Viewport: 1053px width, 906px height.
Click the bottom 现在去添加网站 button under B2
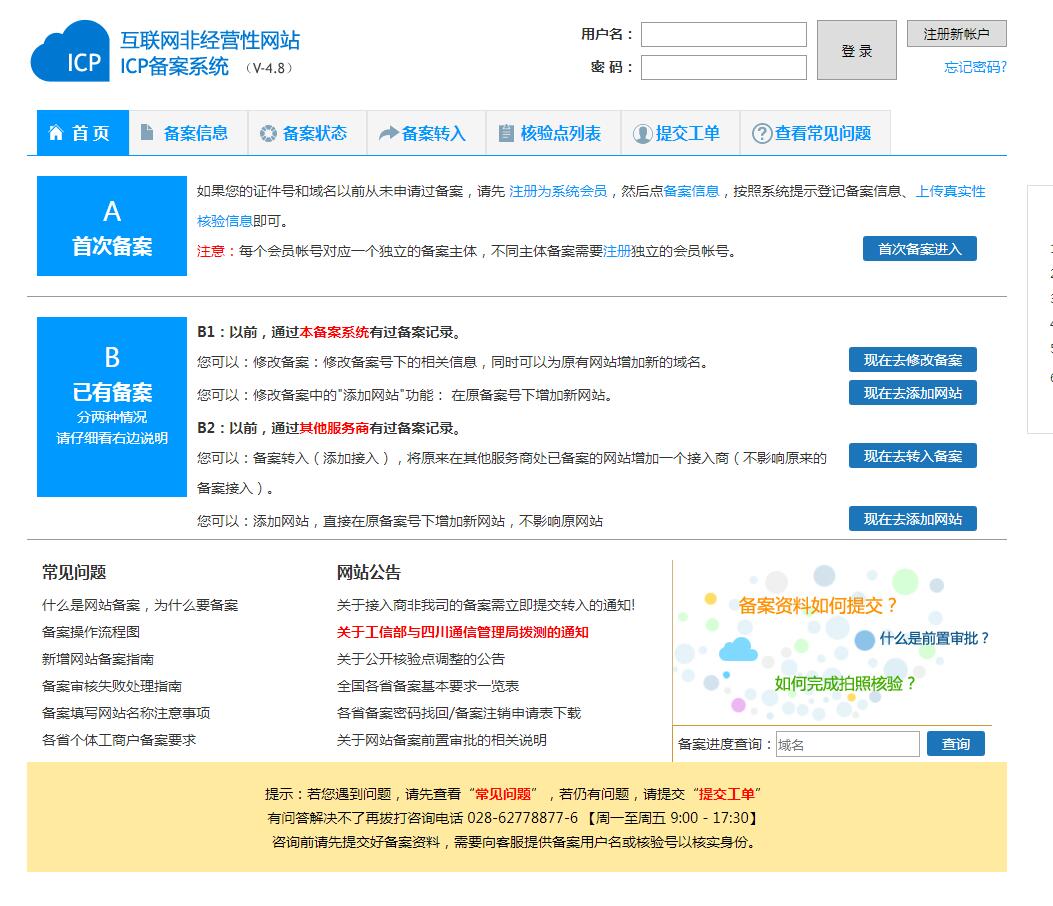913,519
